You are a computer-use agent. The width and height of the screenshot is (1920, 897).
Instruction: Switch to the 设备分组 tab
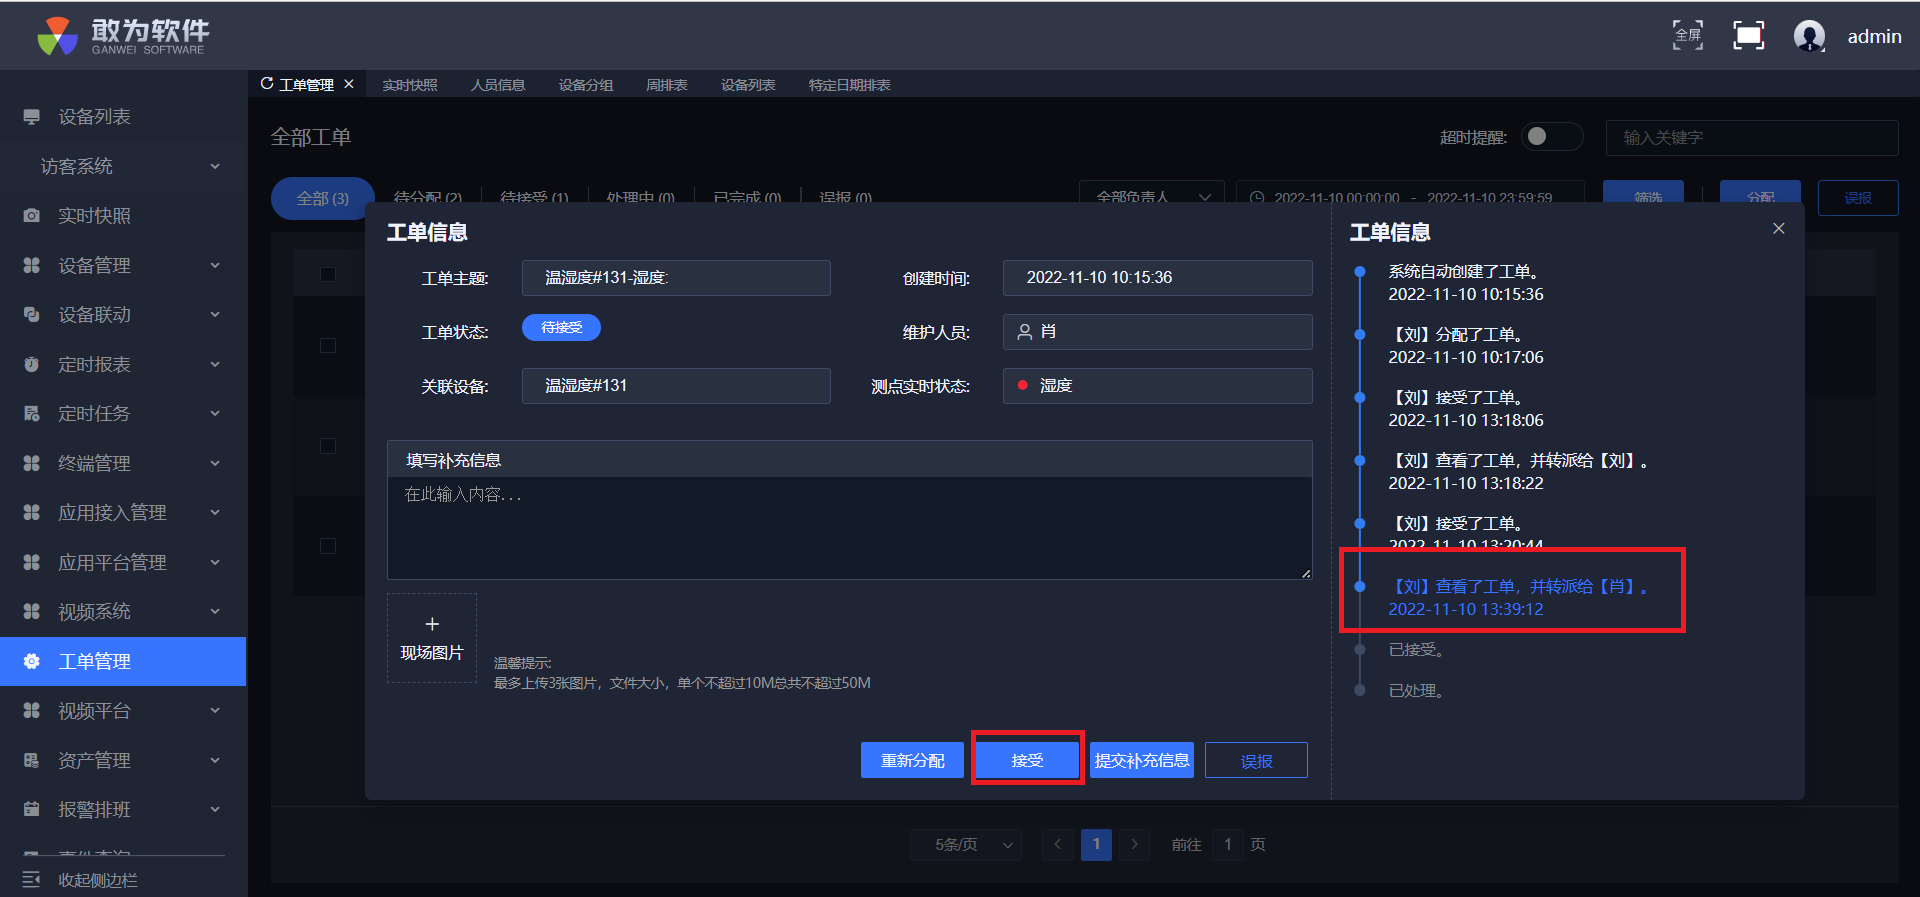click(x=586, y=85)
